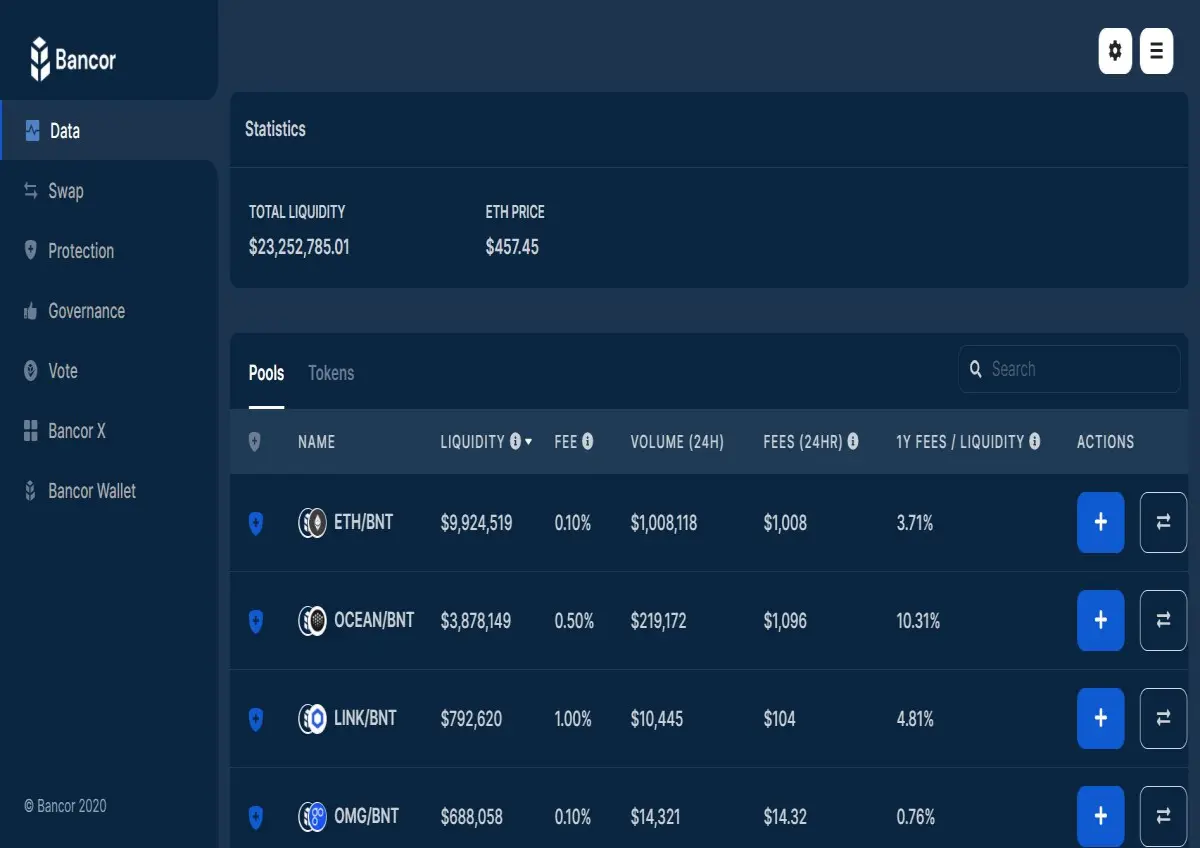Click the 1.00% fee value
Screen dimensions: 1200x848
point(573,719)
